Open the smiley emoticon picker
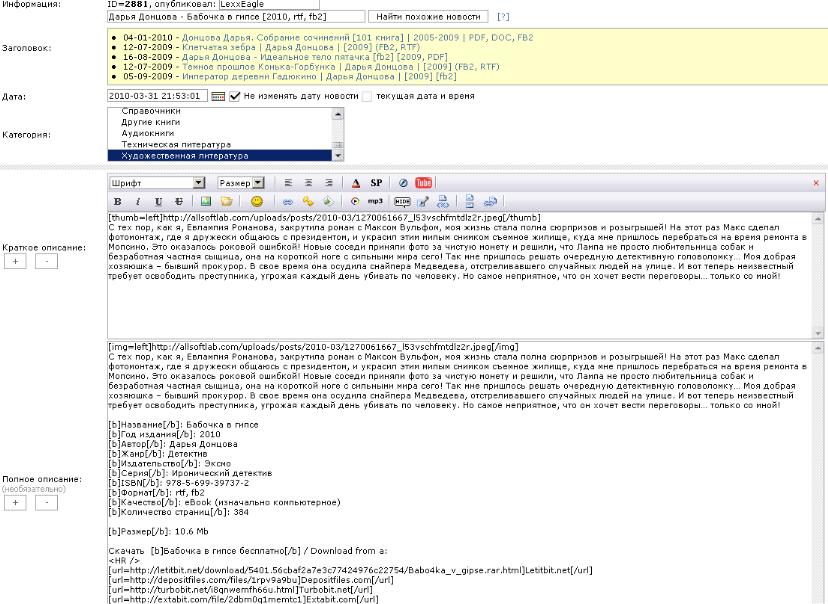 point(257,201)
